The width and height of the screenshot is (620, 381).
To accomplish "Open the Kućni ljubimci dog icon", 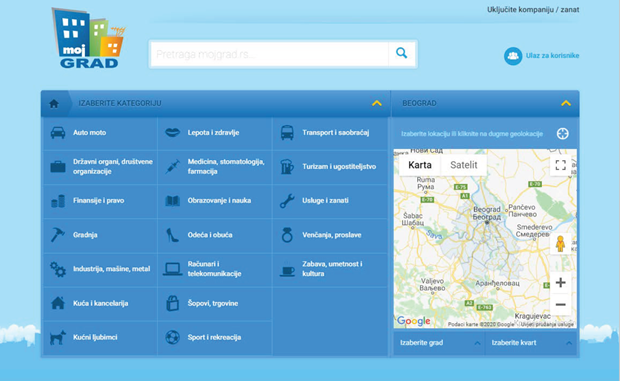I will (x=58, y=338).
